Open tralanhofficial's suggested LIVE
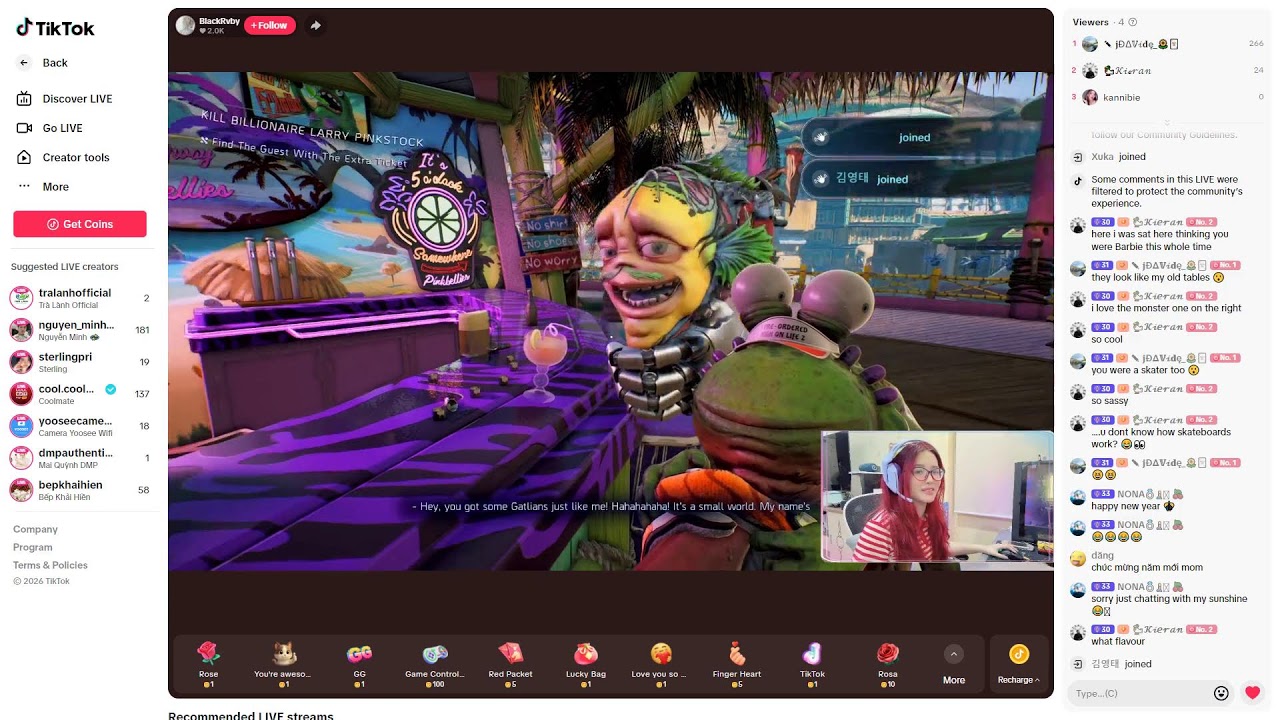The height and width of the screenshot is (720, 1280). click(80, 298)
